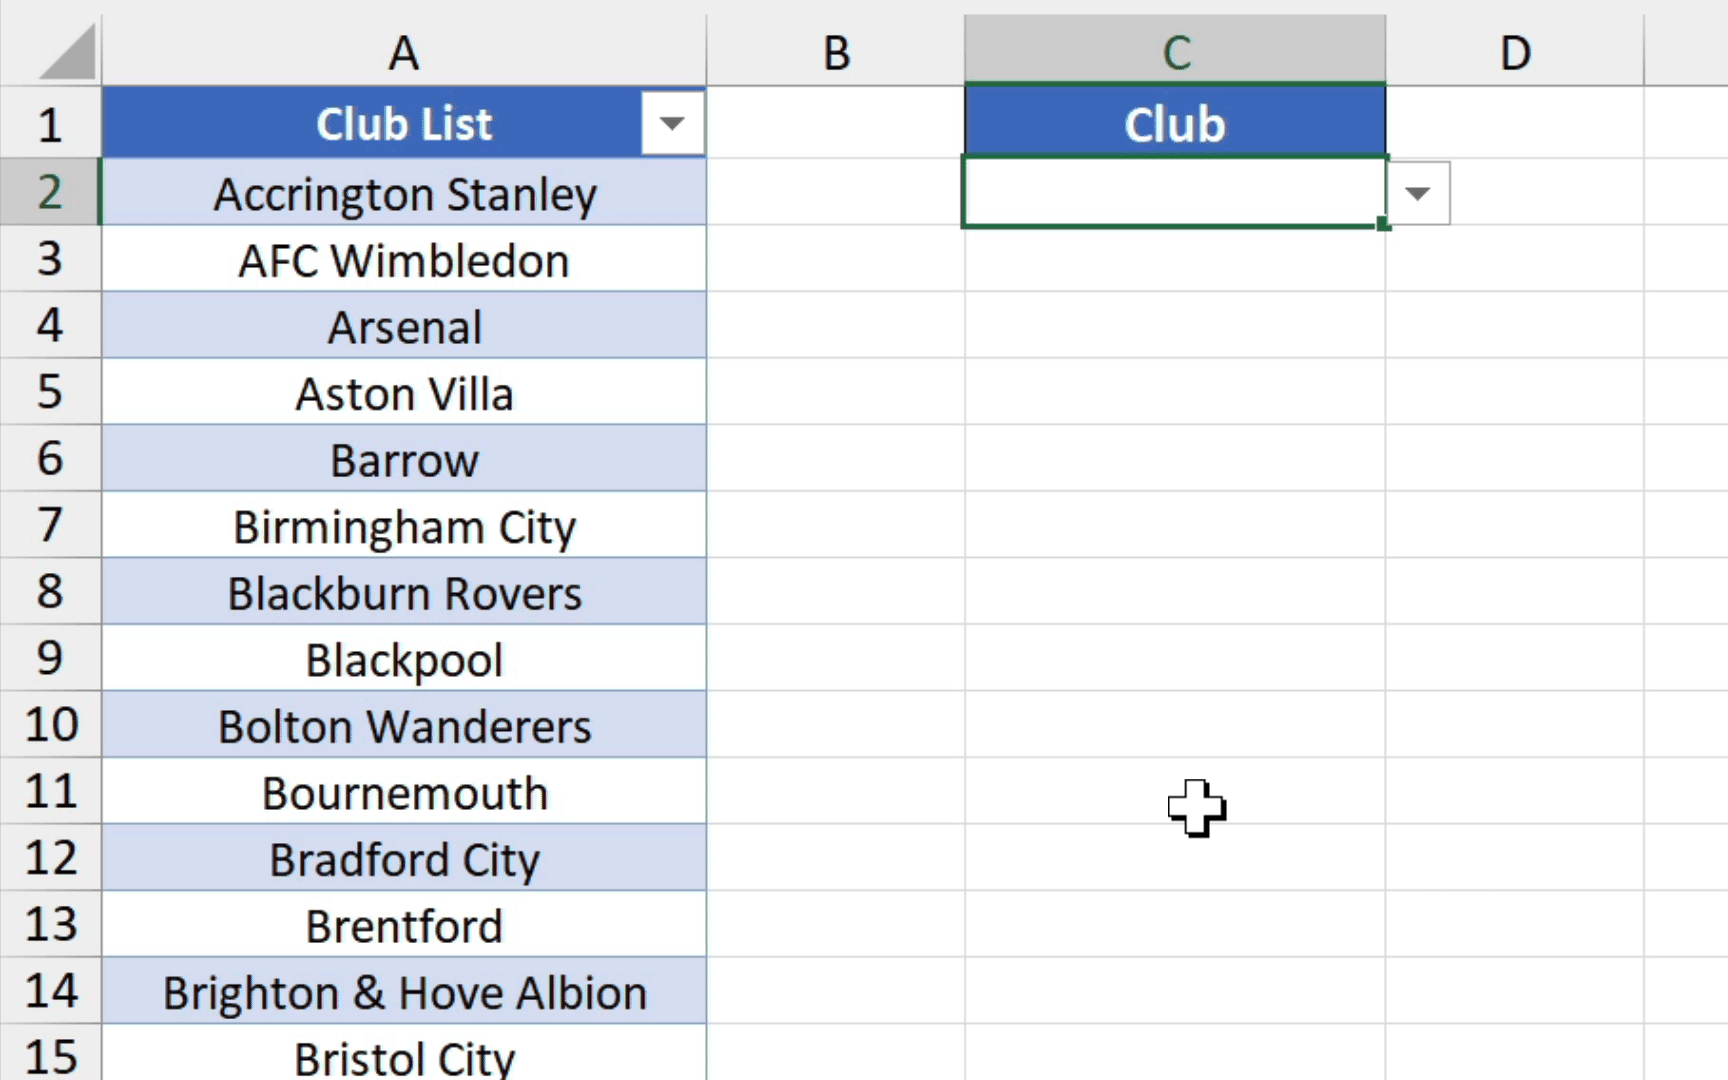The width and height of the screenshot is (1728, 1080).
Task: Select column B header
Action: pyautogui.click(x=835, y=52)
